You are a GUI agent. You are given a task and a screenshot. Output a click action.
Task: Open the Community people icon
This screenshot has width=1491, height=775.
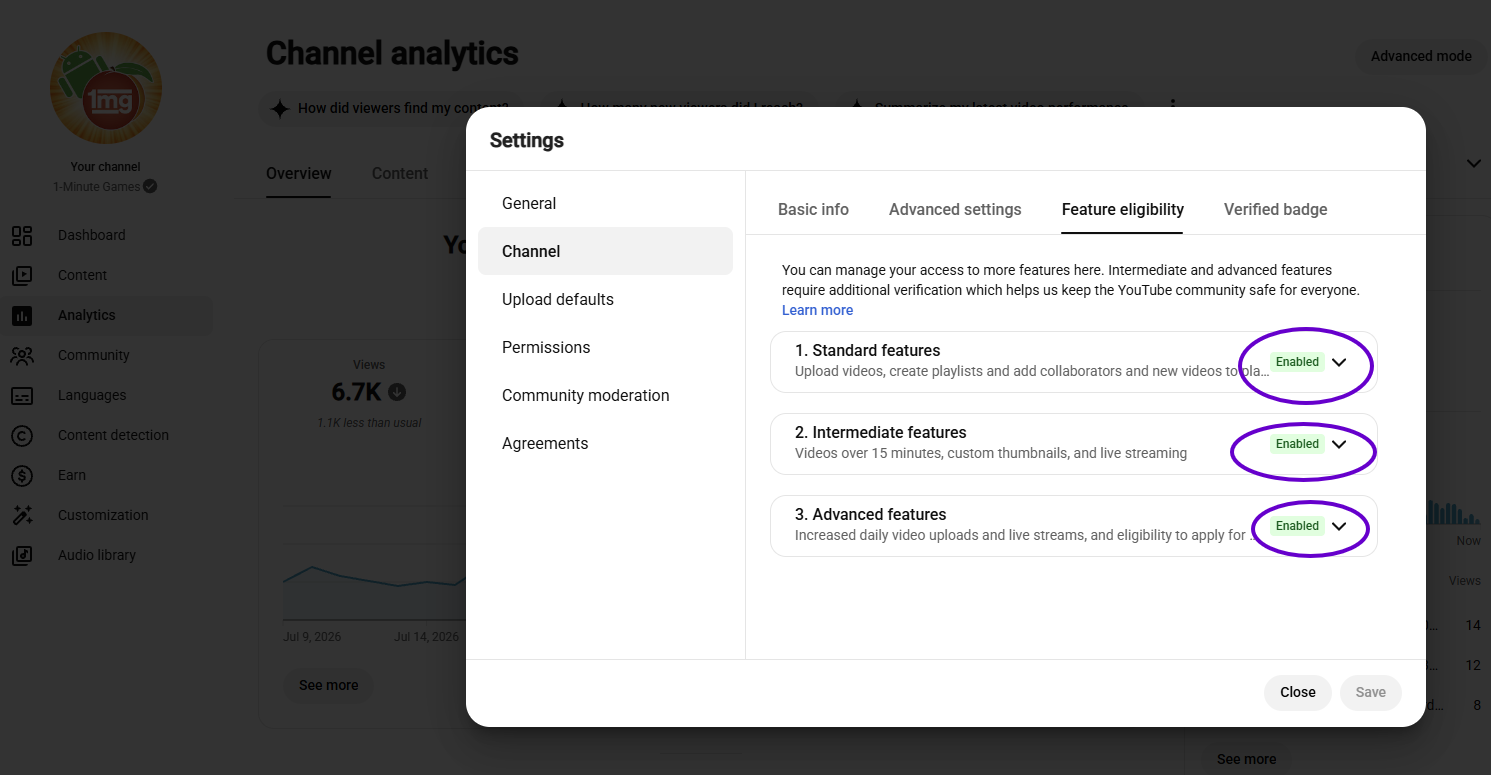(x=22, y=355)
